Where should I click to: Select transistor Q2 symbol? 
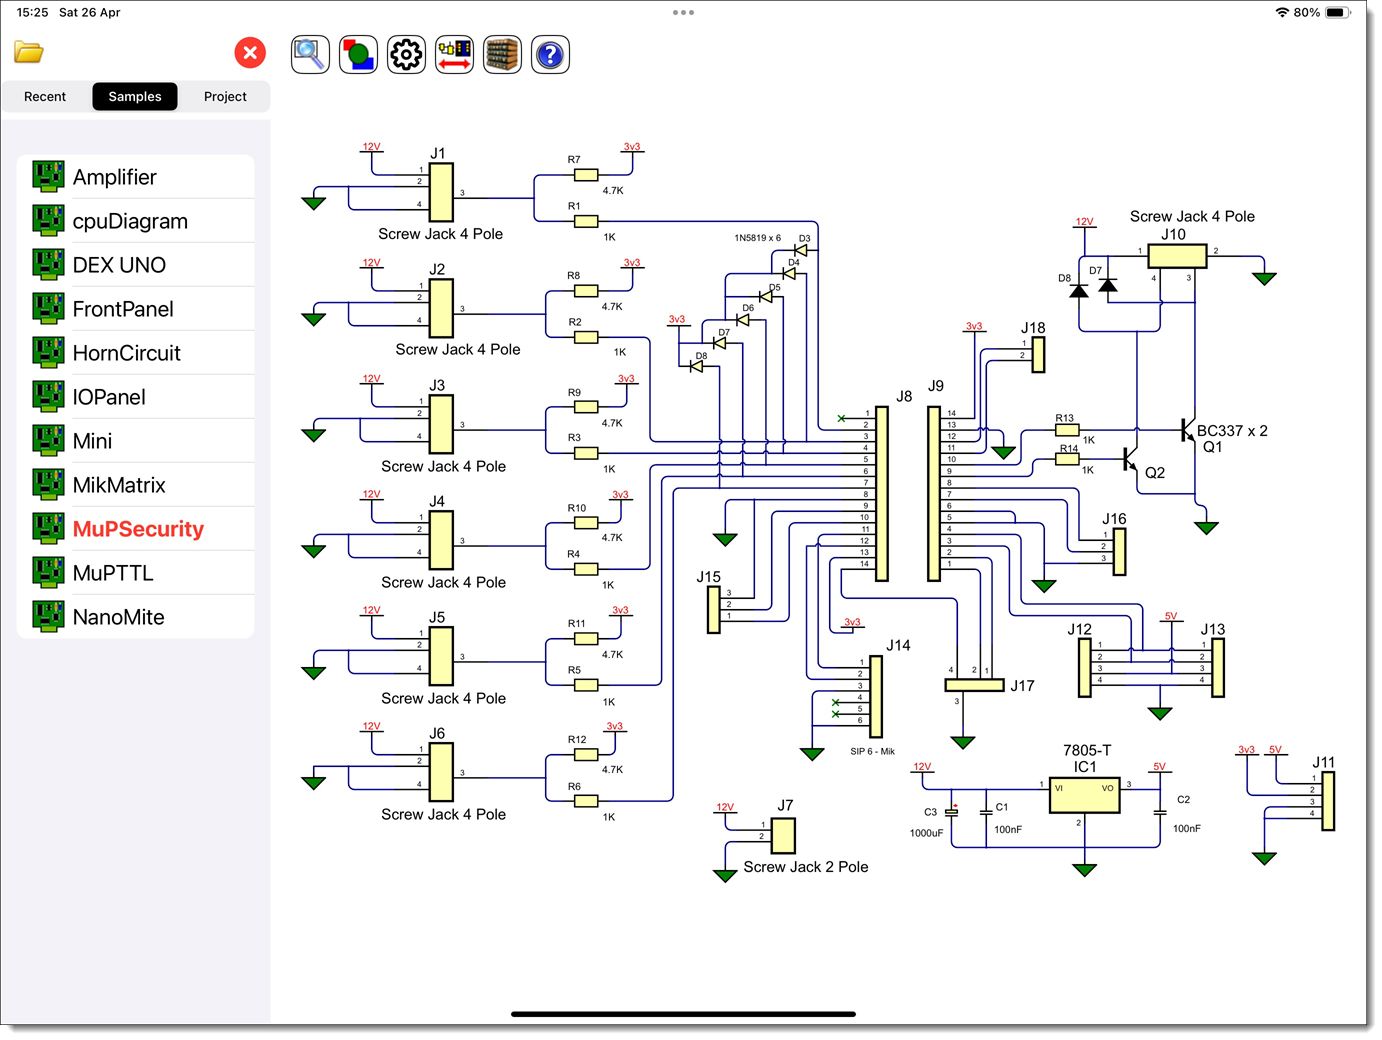coord(1131,460)
